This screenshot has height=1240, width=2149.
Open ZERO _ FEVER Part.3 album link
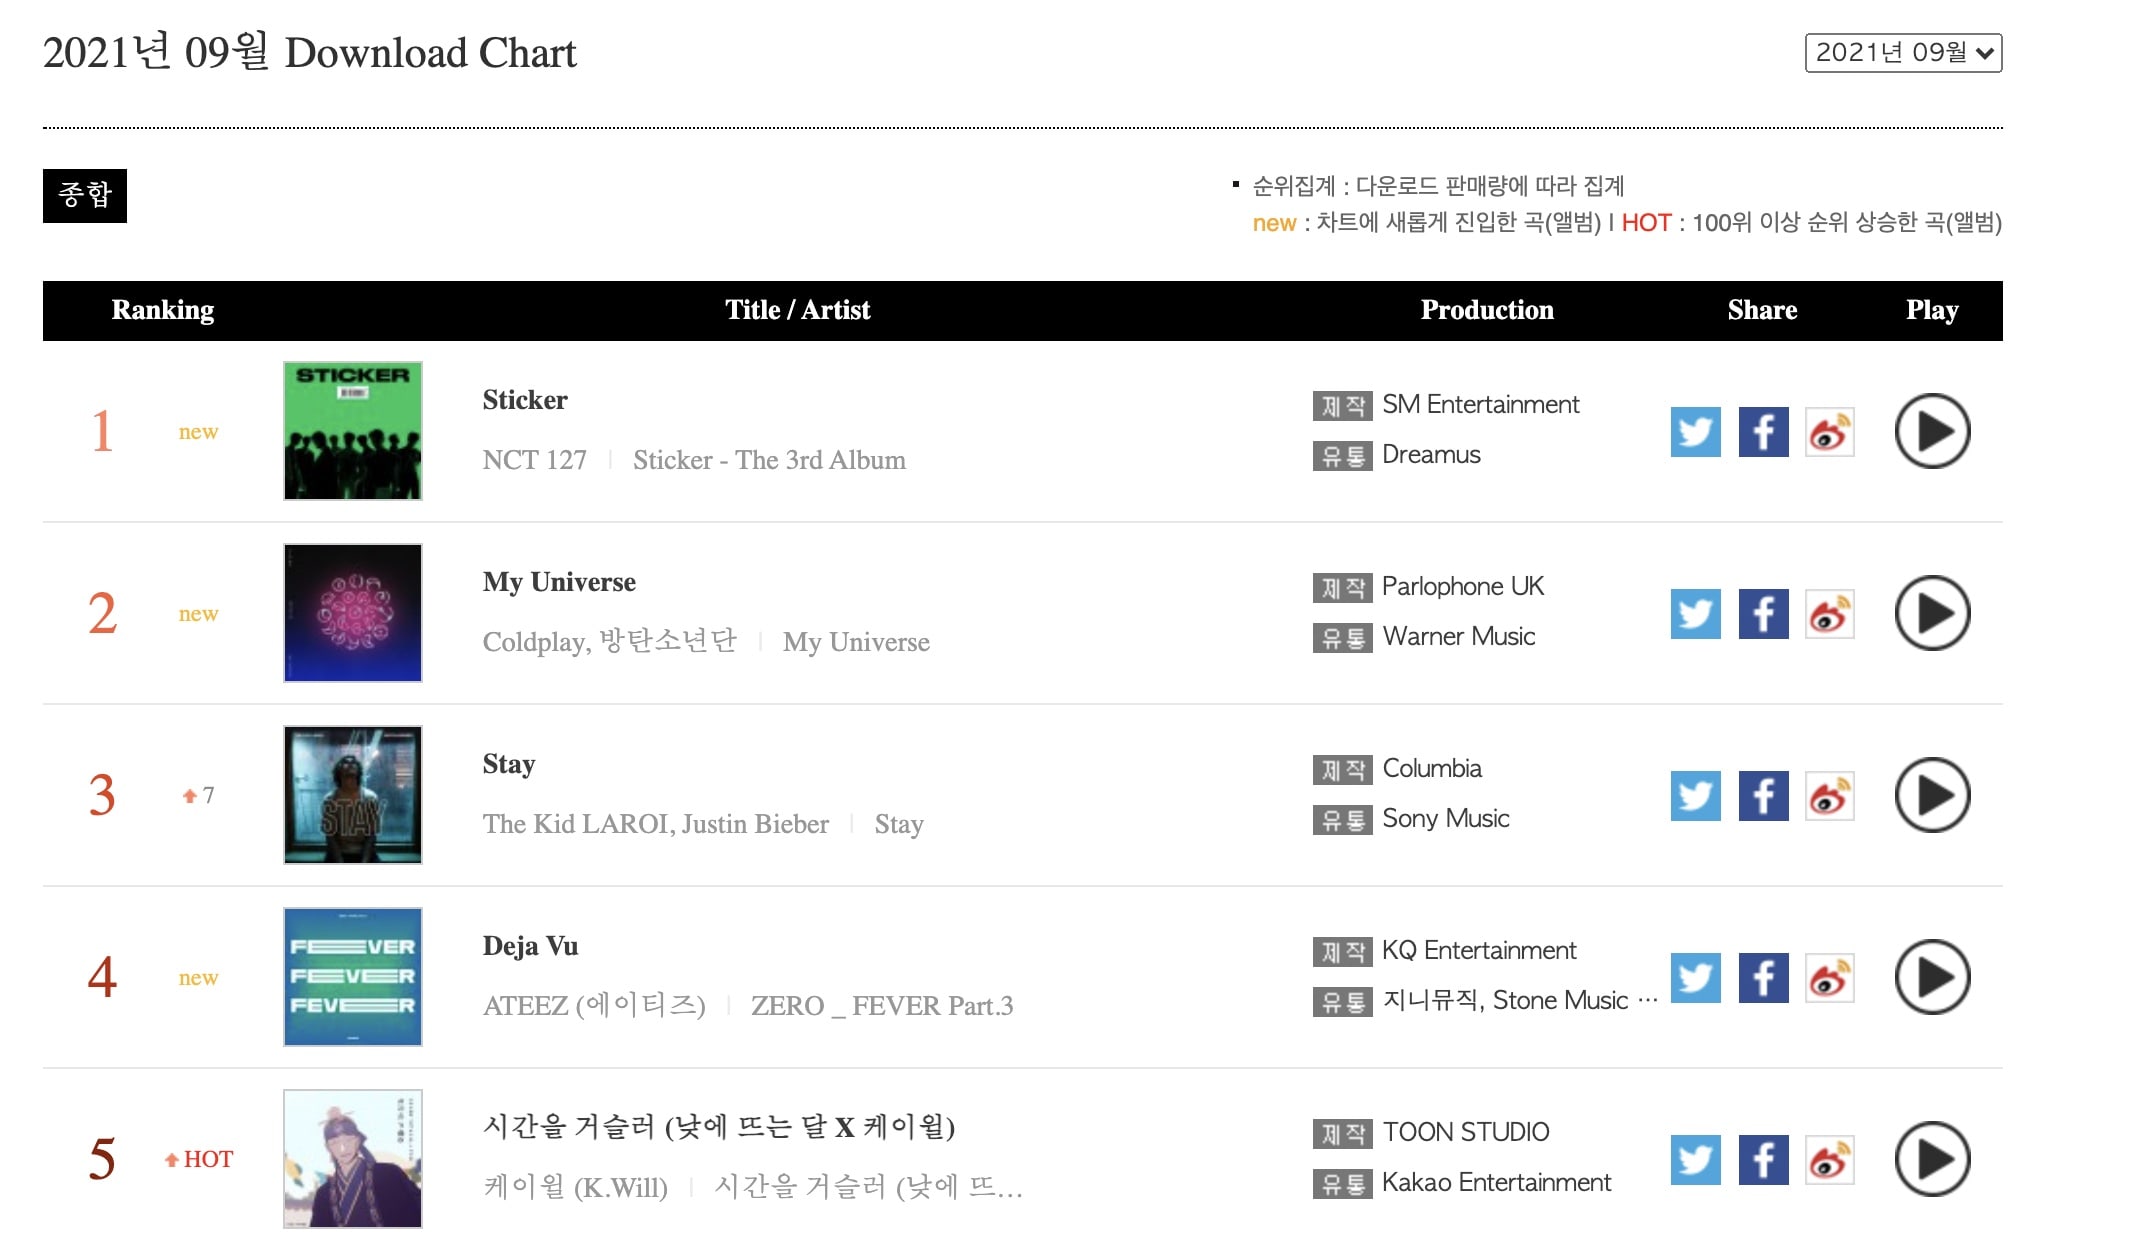point(882,1006)
